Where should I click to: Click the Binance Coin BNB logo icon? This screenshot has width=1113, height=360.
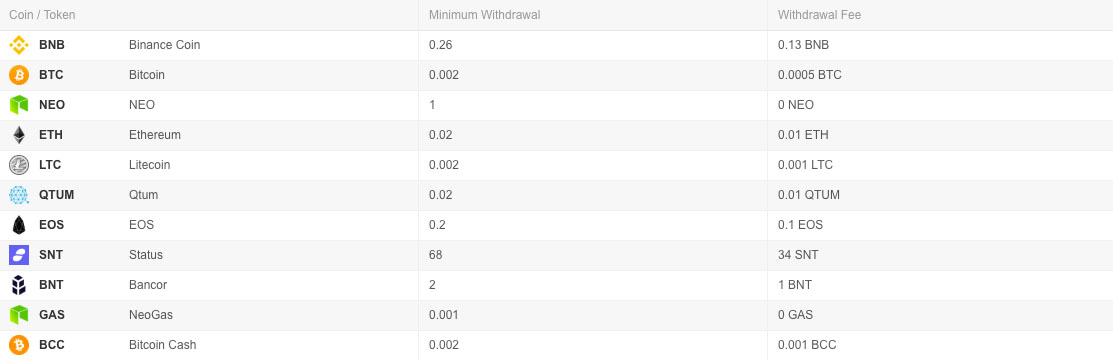18,45
